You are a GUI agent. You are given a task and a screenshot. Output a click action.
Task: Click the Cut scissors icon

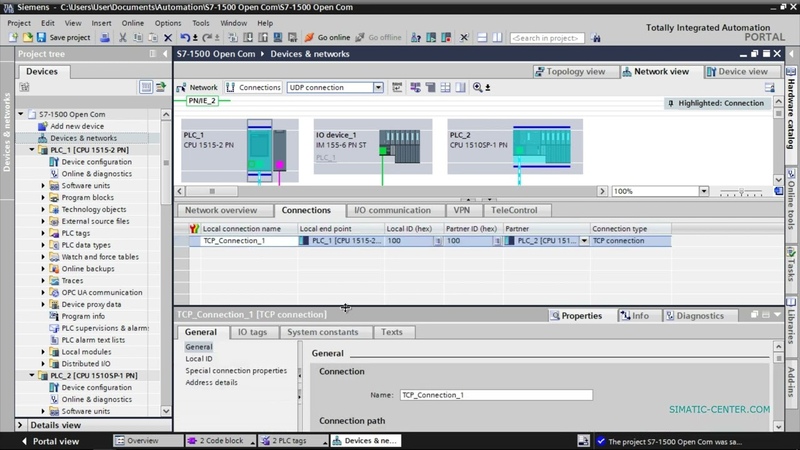tap(122, 37)
